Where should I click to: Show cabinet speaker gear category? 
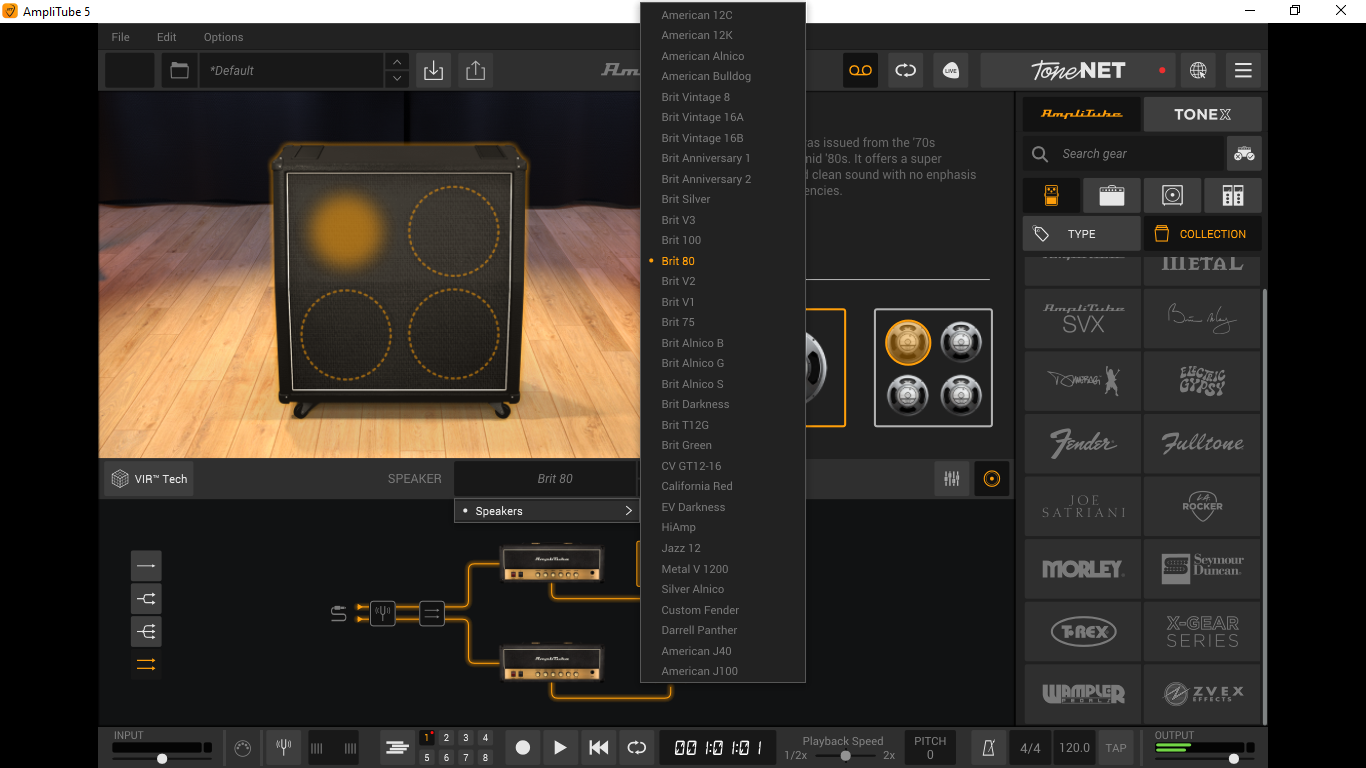pos(1172,195)
